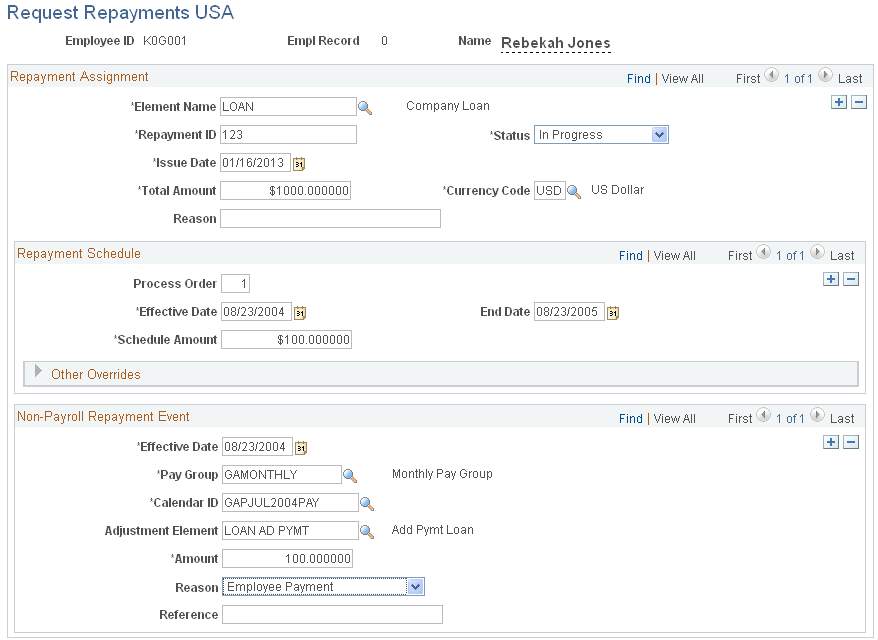This screenshot has height=640, width=878.
Task: Open the Element Name lookup magnifier
Action: tap(365, 106)
